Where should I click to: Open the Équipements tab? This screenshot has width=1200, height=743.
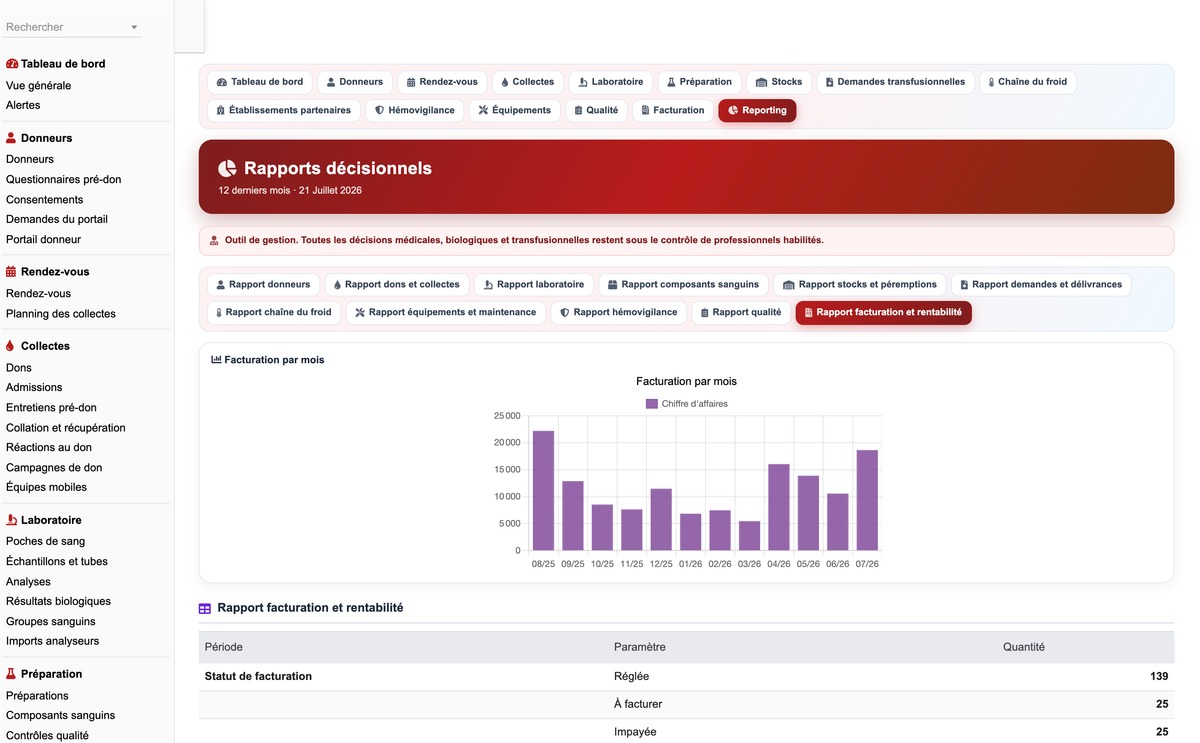515,110
